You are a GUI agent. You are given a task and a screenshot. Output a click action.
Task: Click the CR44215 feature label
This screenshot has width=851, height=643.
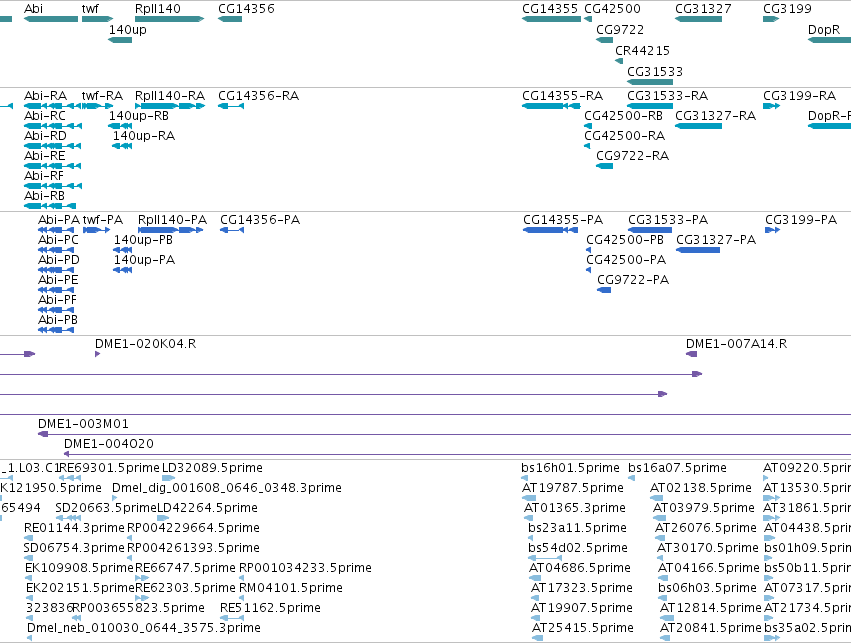click(x=643, y=50)
